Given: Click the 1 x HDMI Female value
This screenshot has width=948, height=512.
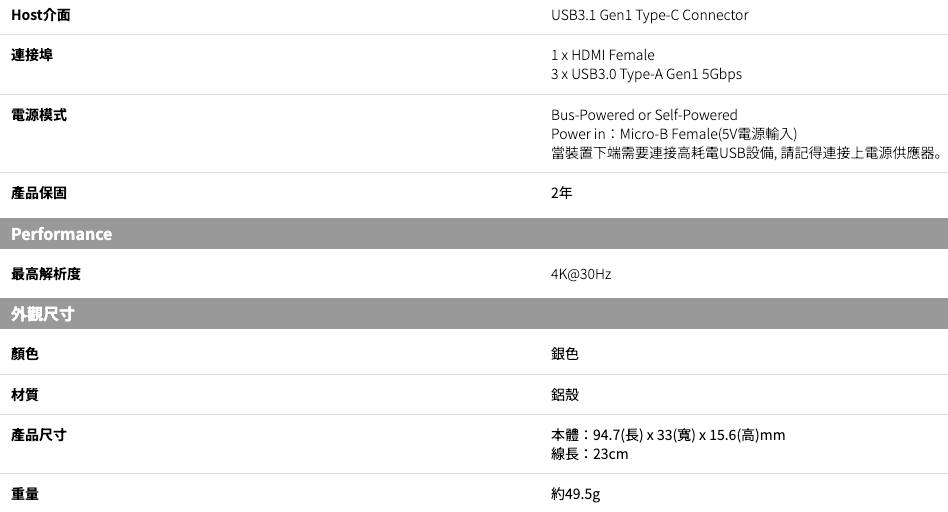Looking at the screenshot, I should click(x=602, y=55).
